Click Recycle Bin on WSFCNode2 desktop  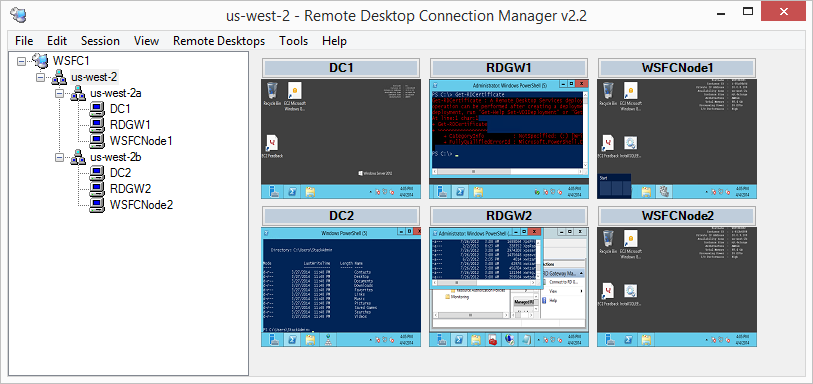[608, 242]
